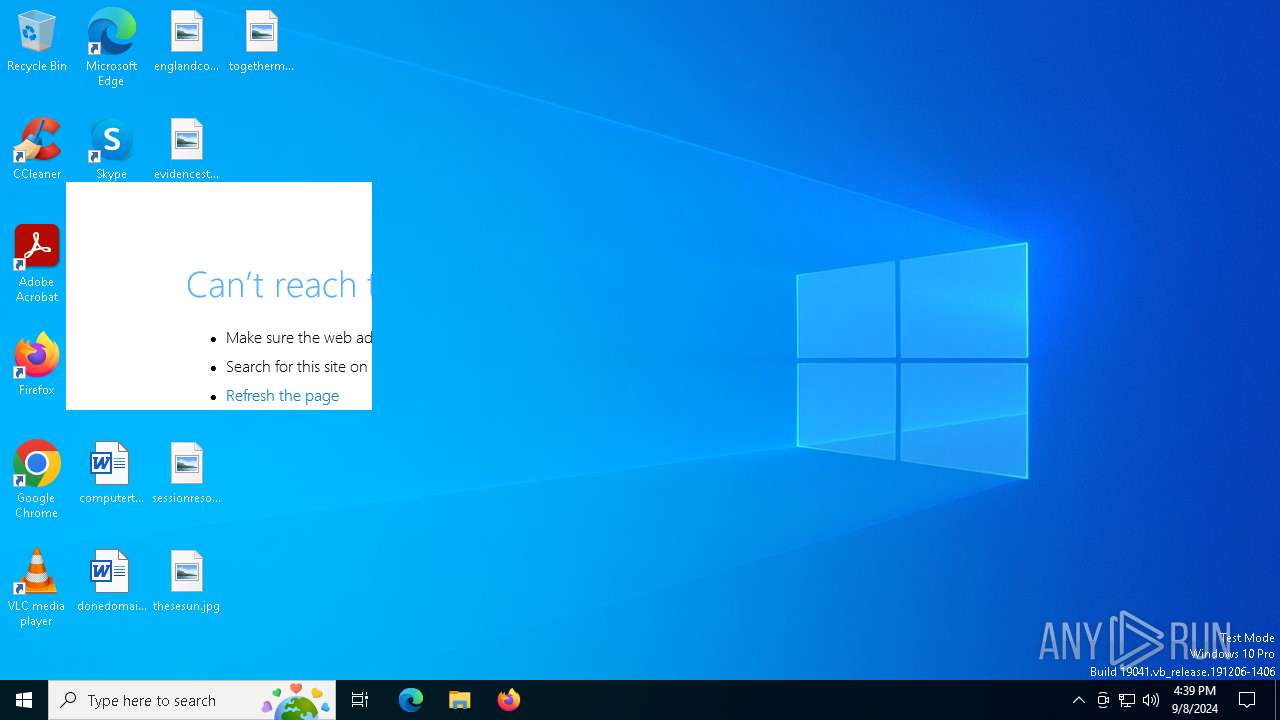Screen dimensions: 1280x720
Task: Expand the hidden system tray icons
Action: pyautogui.click(x=1078, y=700)
